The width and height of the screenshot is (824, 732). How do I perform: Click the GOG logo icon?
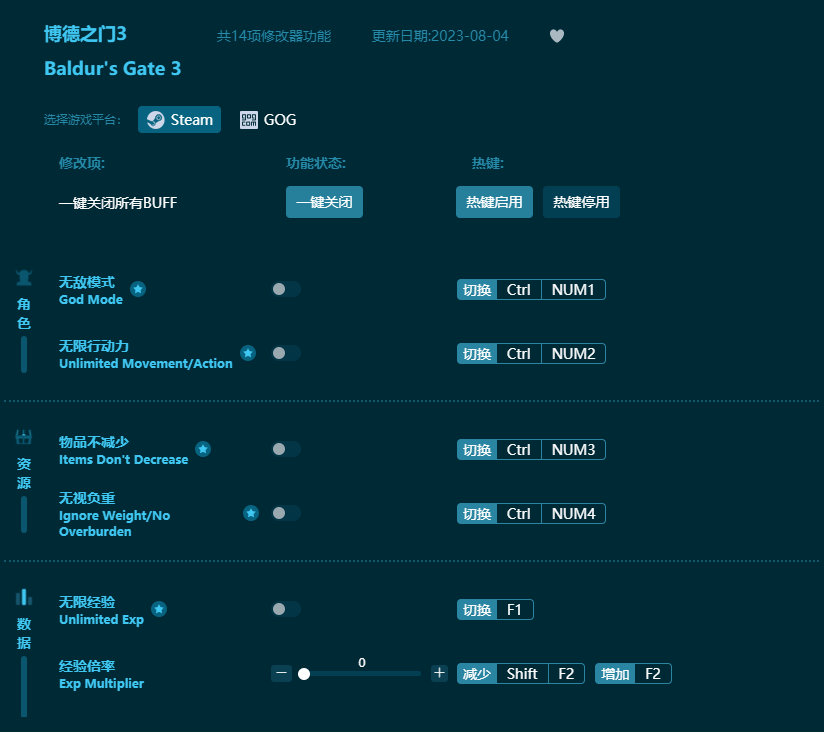point(247,119)
